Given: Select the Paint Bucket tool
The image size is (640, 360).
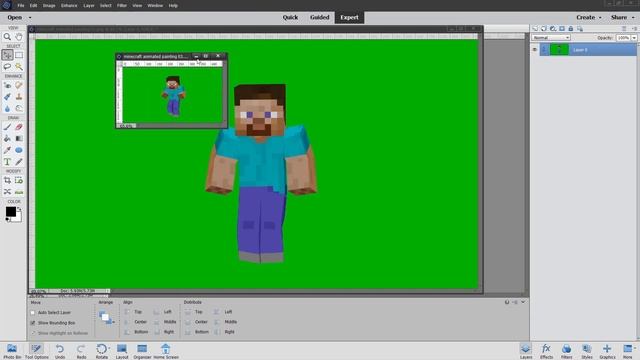Looking at the screenshot, I should pyautogui.click(x=7, y=138).
